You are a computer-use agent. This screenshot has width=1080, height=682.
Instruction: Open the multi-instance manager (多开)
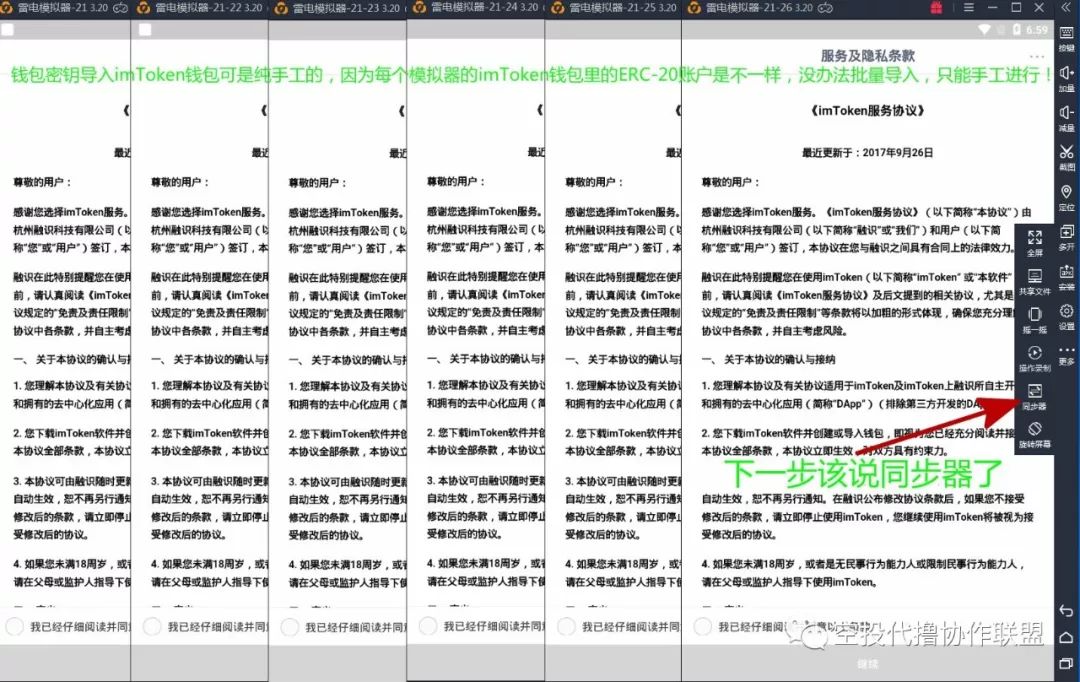(1065, 235)
